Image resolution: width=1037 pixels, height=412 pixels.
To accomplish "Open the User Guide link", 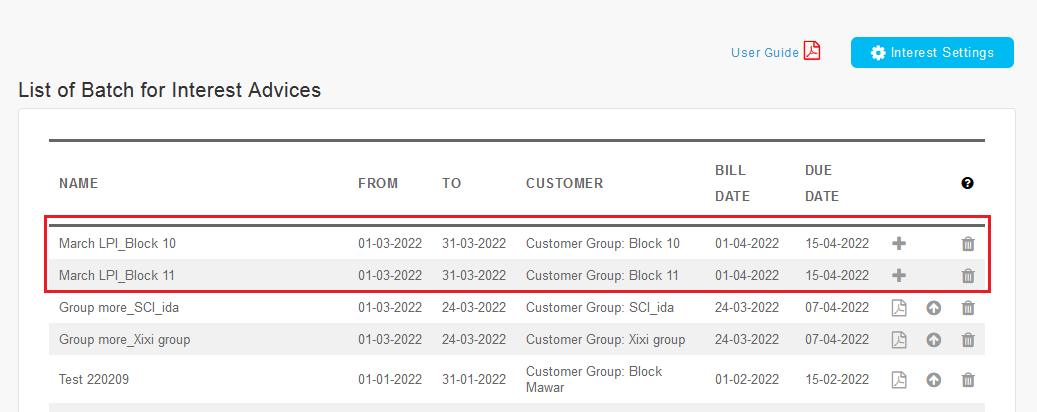I will [x=764, y=53].
